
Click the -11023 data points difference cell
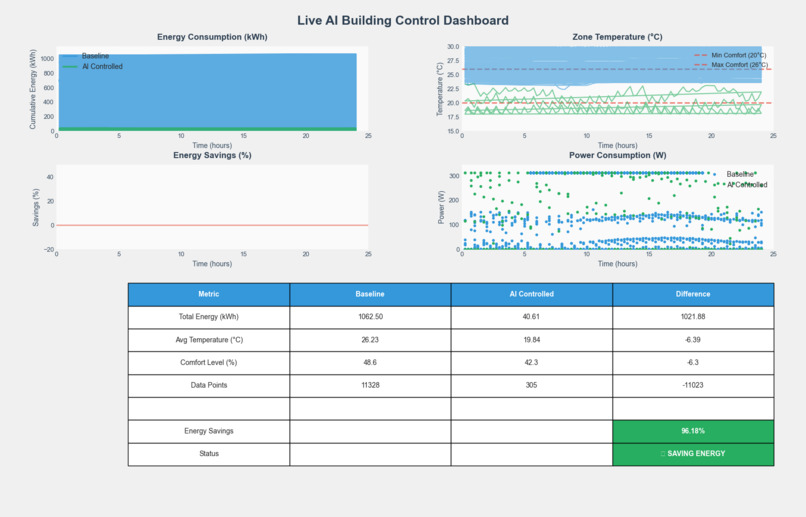tap(693, 385)
